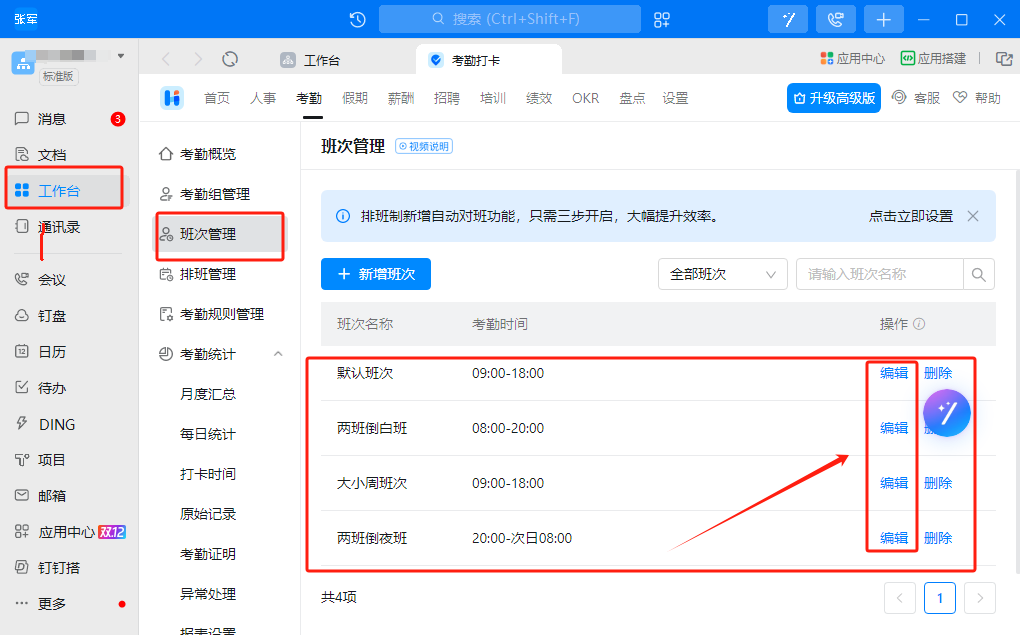Open 排班管理 in the attendance menu
Screen dimensions: 1020x635
coord(207,274)
